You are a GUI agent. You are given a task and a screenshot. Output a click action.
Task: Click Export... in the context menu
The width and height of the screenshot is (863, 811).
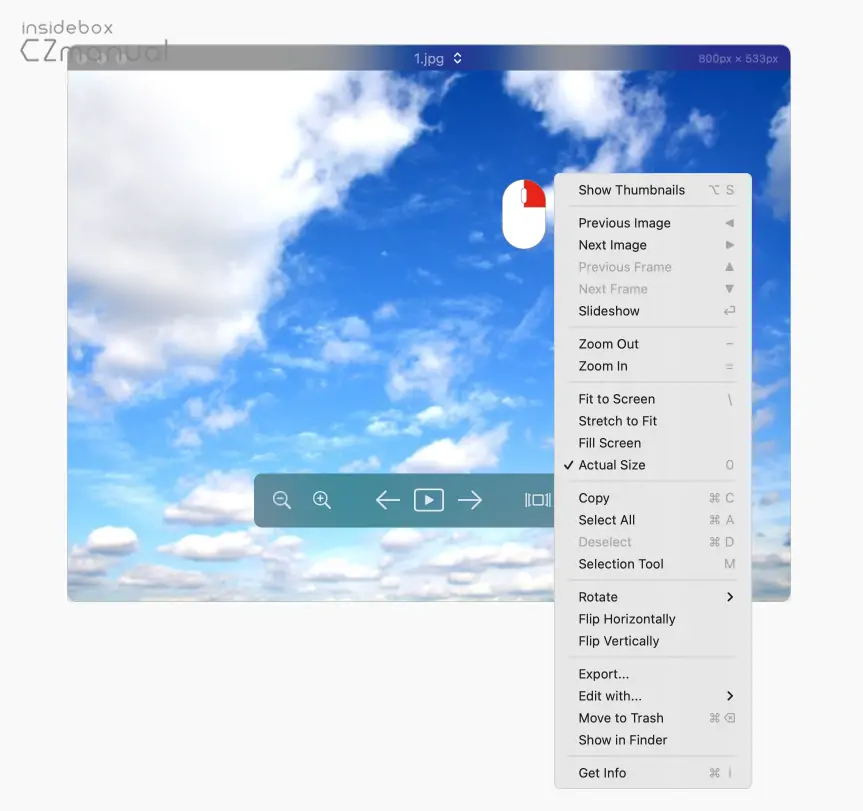point(604,674)
